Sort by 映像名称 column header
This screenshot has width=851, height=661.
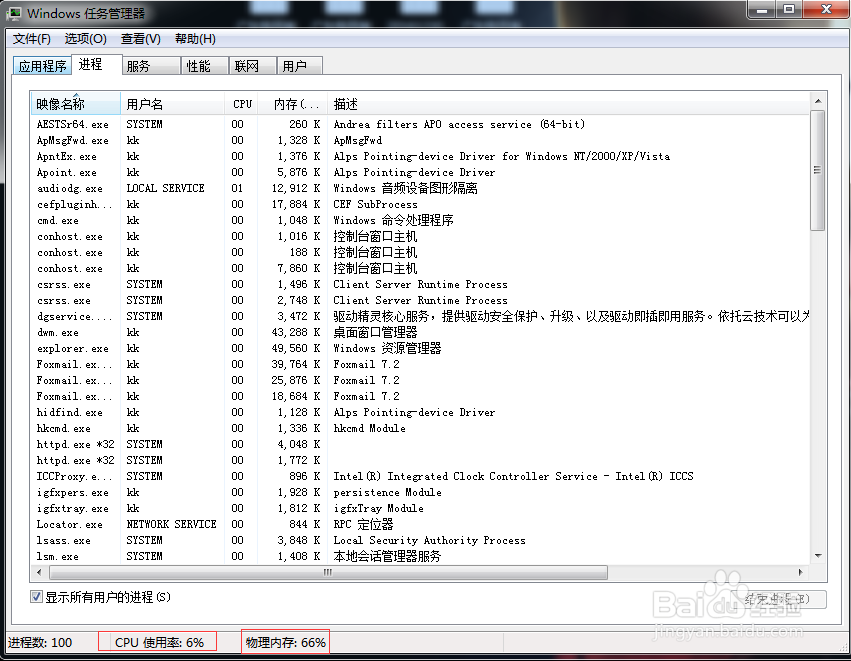[x=75, y=104]
